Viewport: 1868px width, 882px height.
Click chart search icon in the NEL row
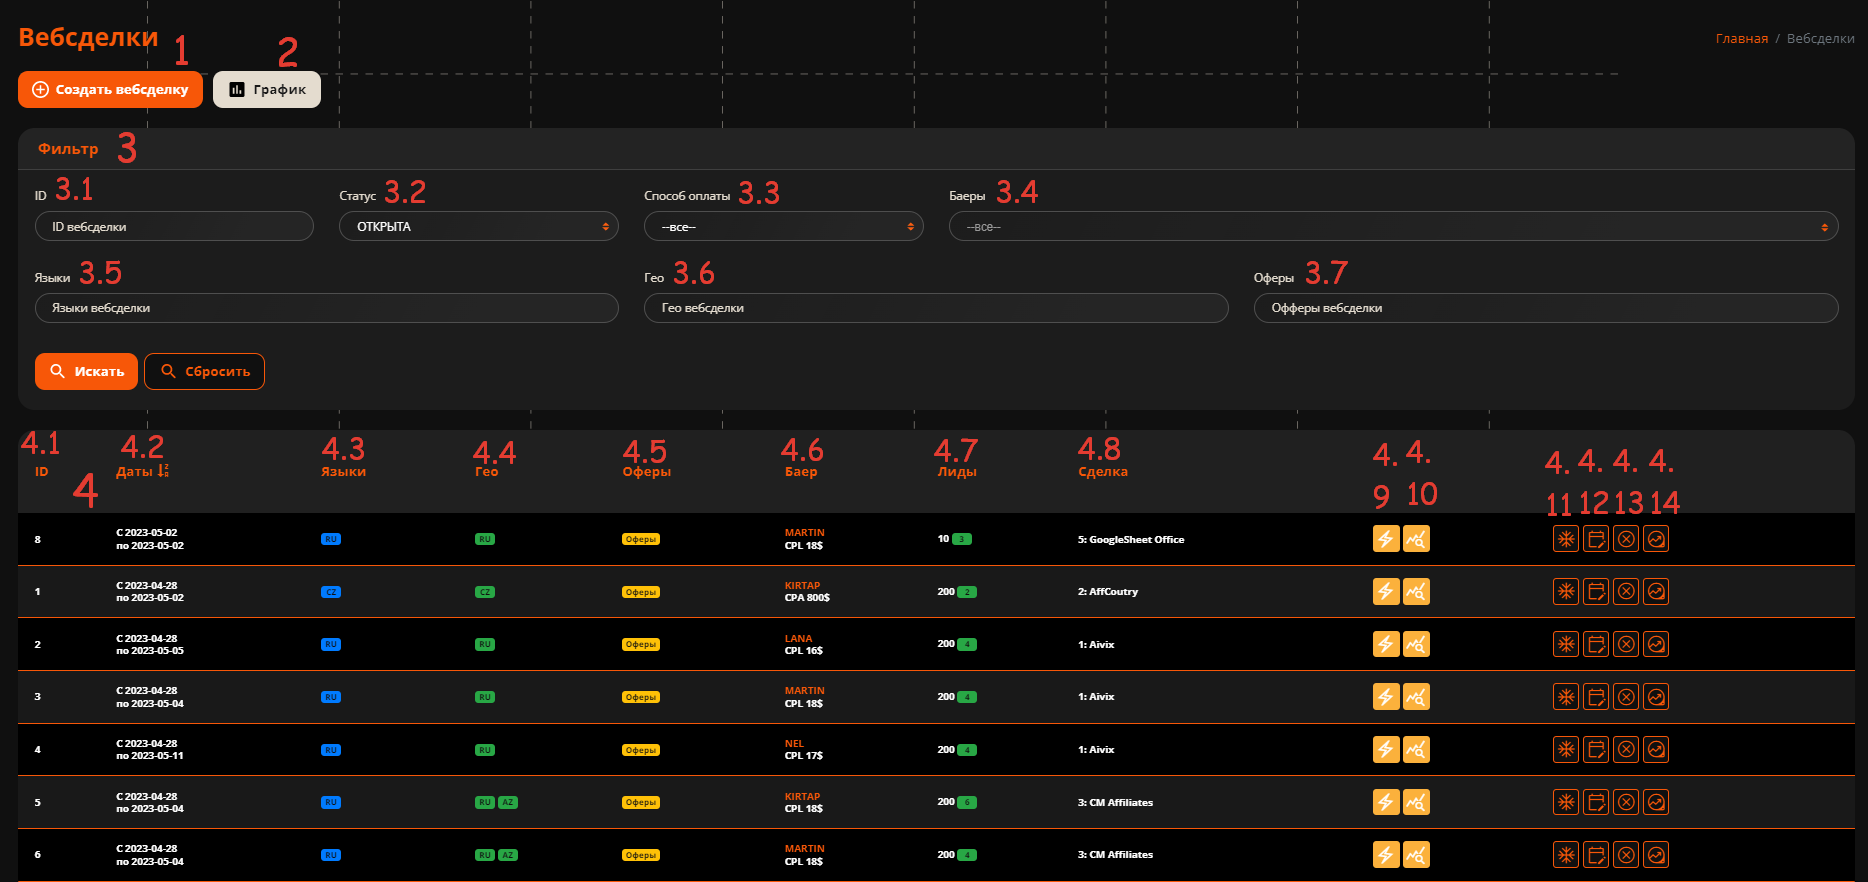(x=1416, y=749)
